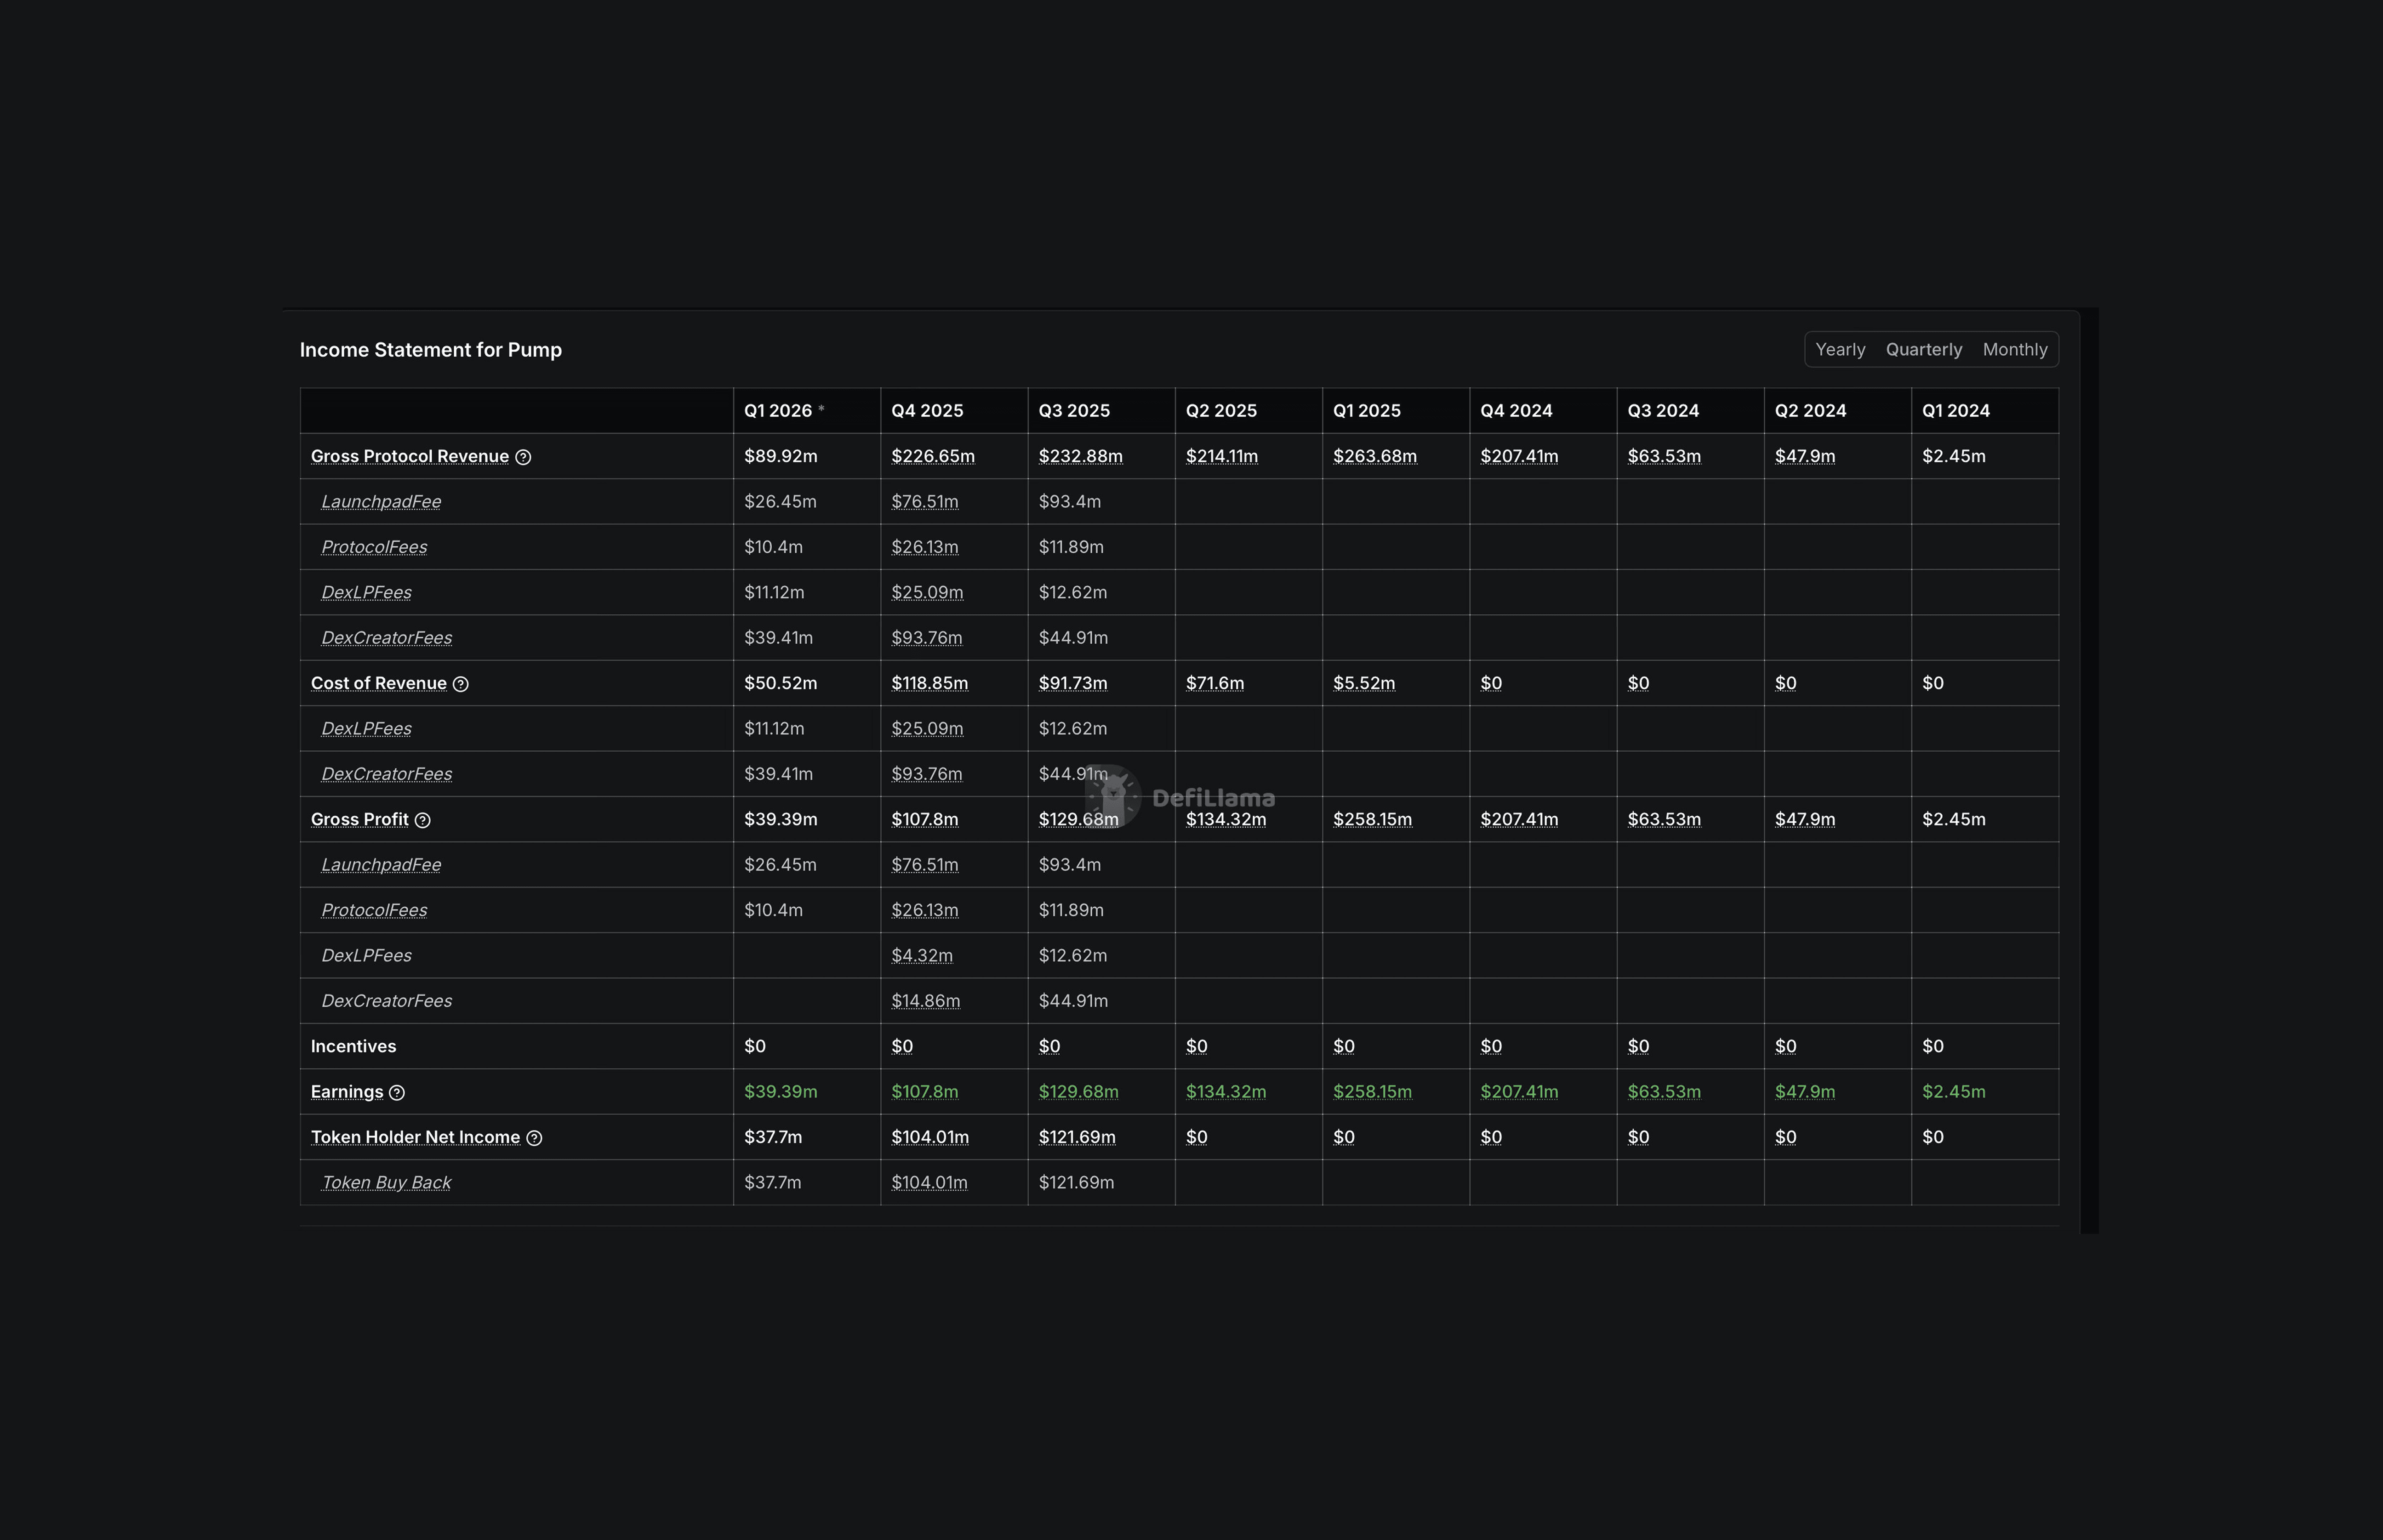Click help icon beside Token Holder Net Income
Screen dimensions: 2383x1540
(x=534, y=1138)
